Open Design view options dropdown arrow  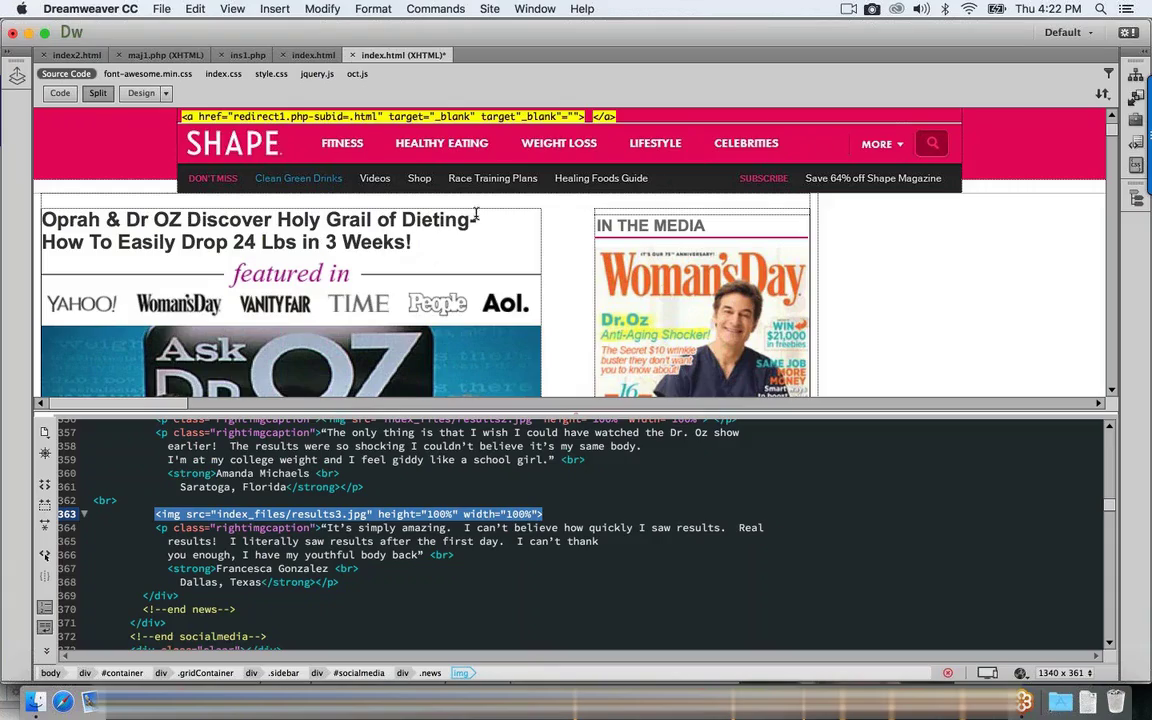click(x=166, y=93)
